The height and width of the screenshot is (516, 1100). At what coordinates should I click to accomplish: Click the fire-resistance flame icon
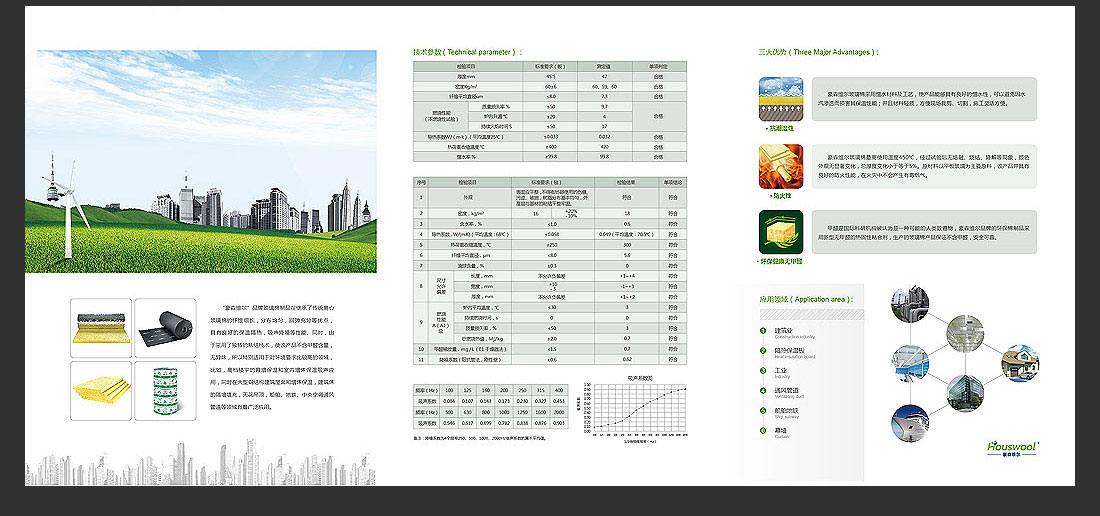pyautogui.click(x=779, y=166)
